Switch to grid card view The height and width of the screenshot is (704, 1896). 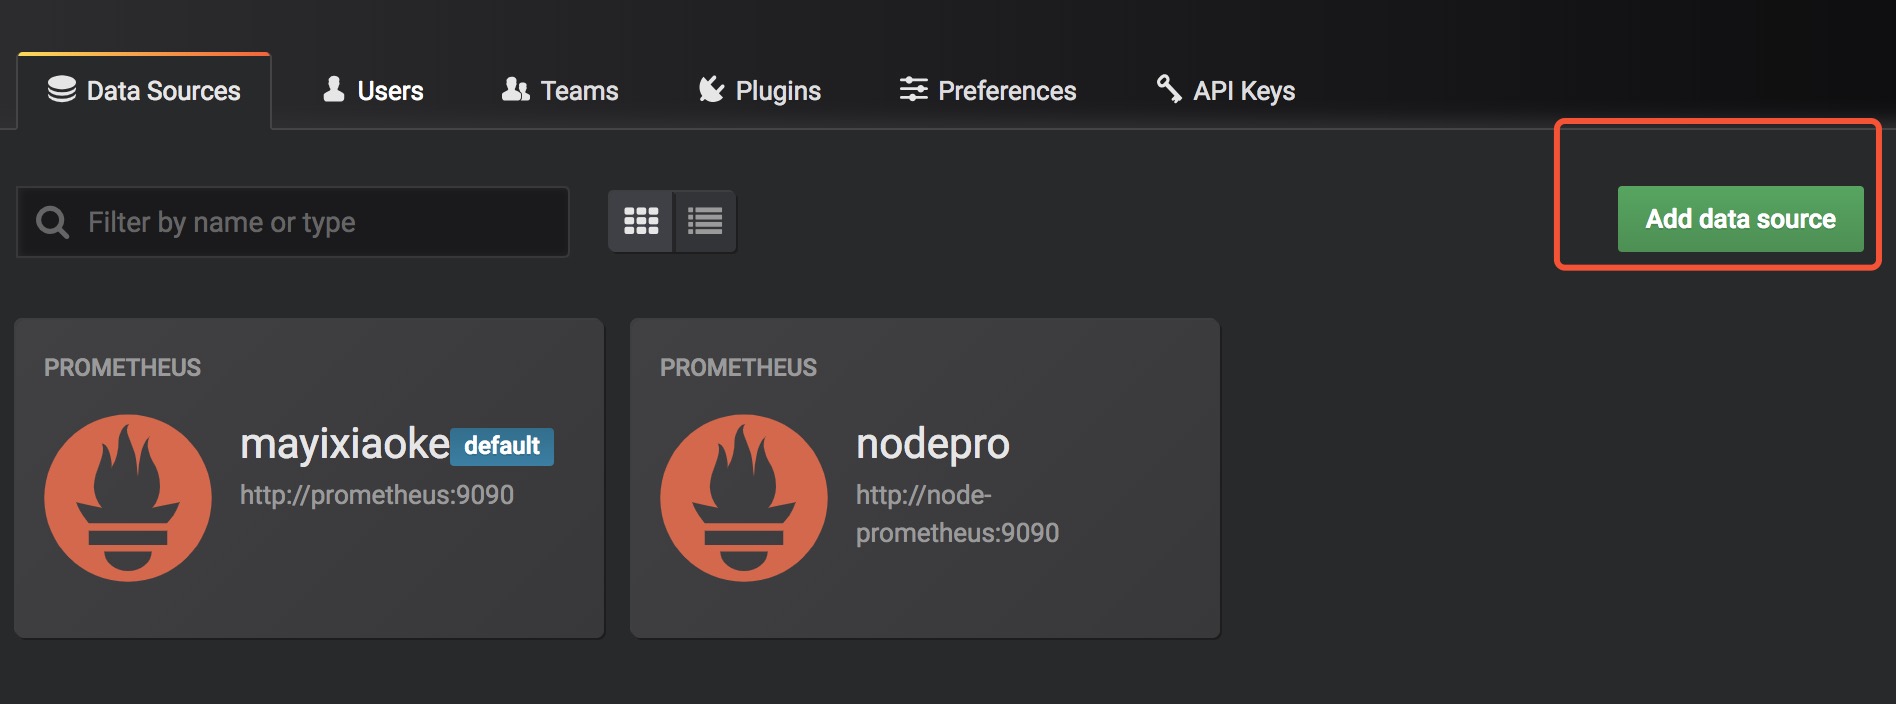pyautogui.click(x=641, y=221)
